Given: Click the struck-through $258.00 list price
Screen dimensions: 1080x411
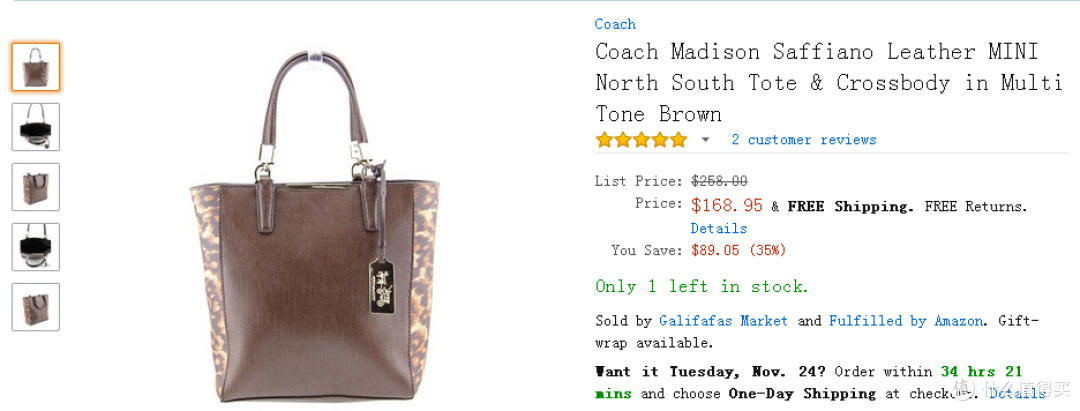Looking at the screenshot, I should (x=719, y=181).
